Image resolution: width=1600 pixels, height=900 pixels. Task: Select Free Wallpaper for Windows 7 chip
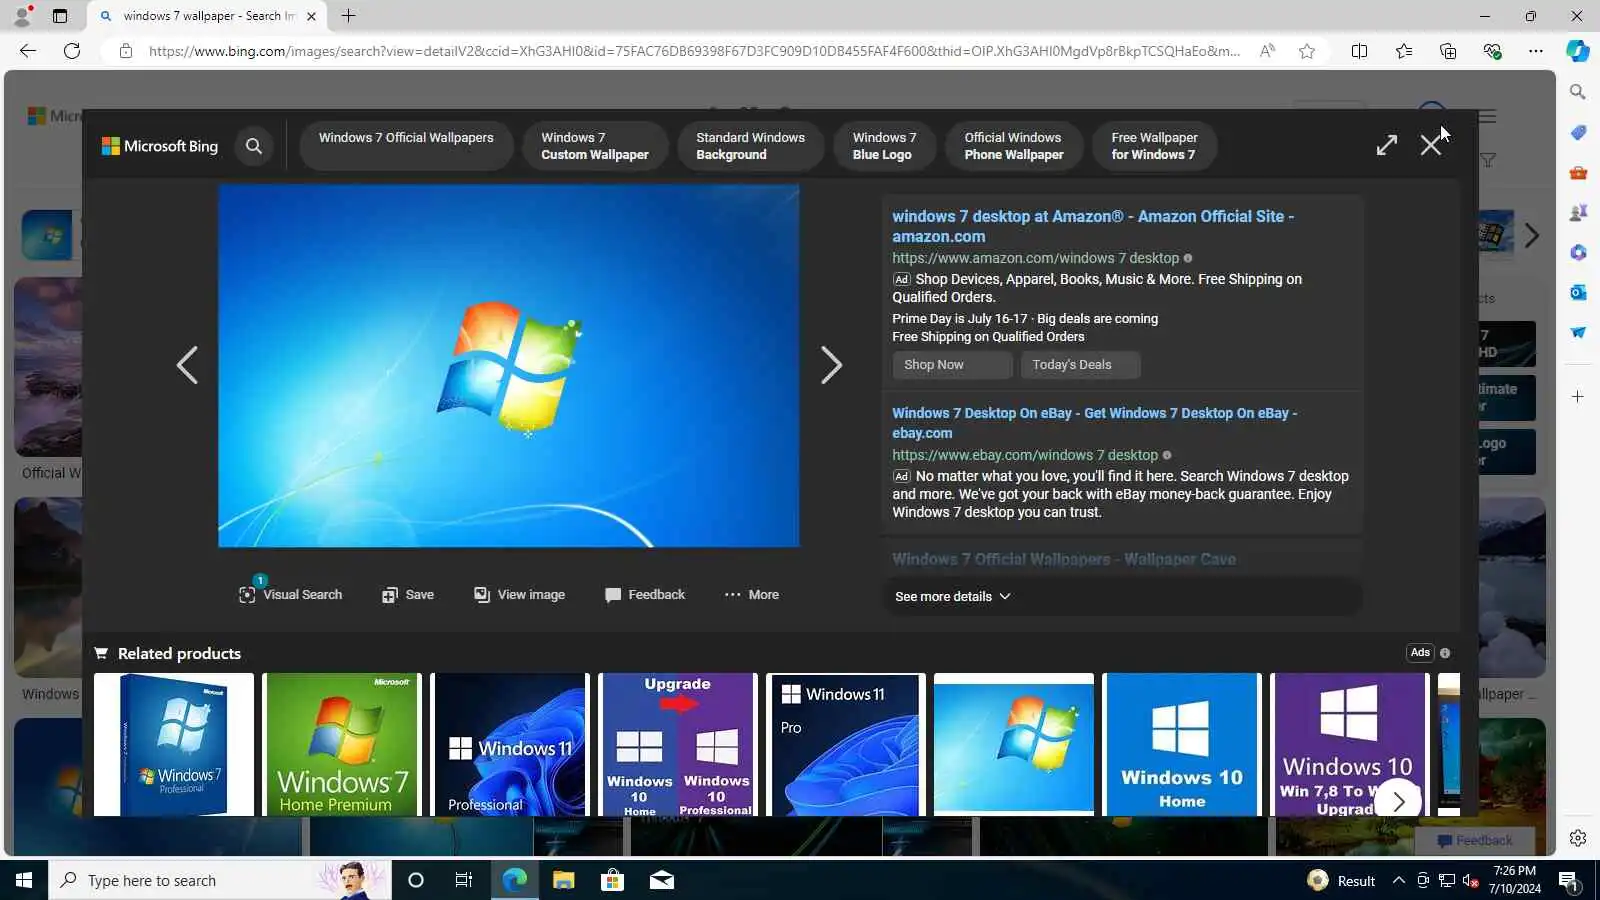tap(1154, 146)
